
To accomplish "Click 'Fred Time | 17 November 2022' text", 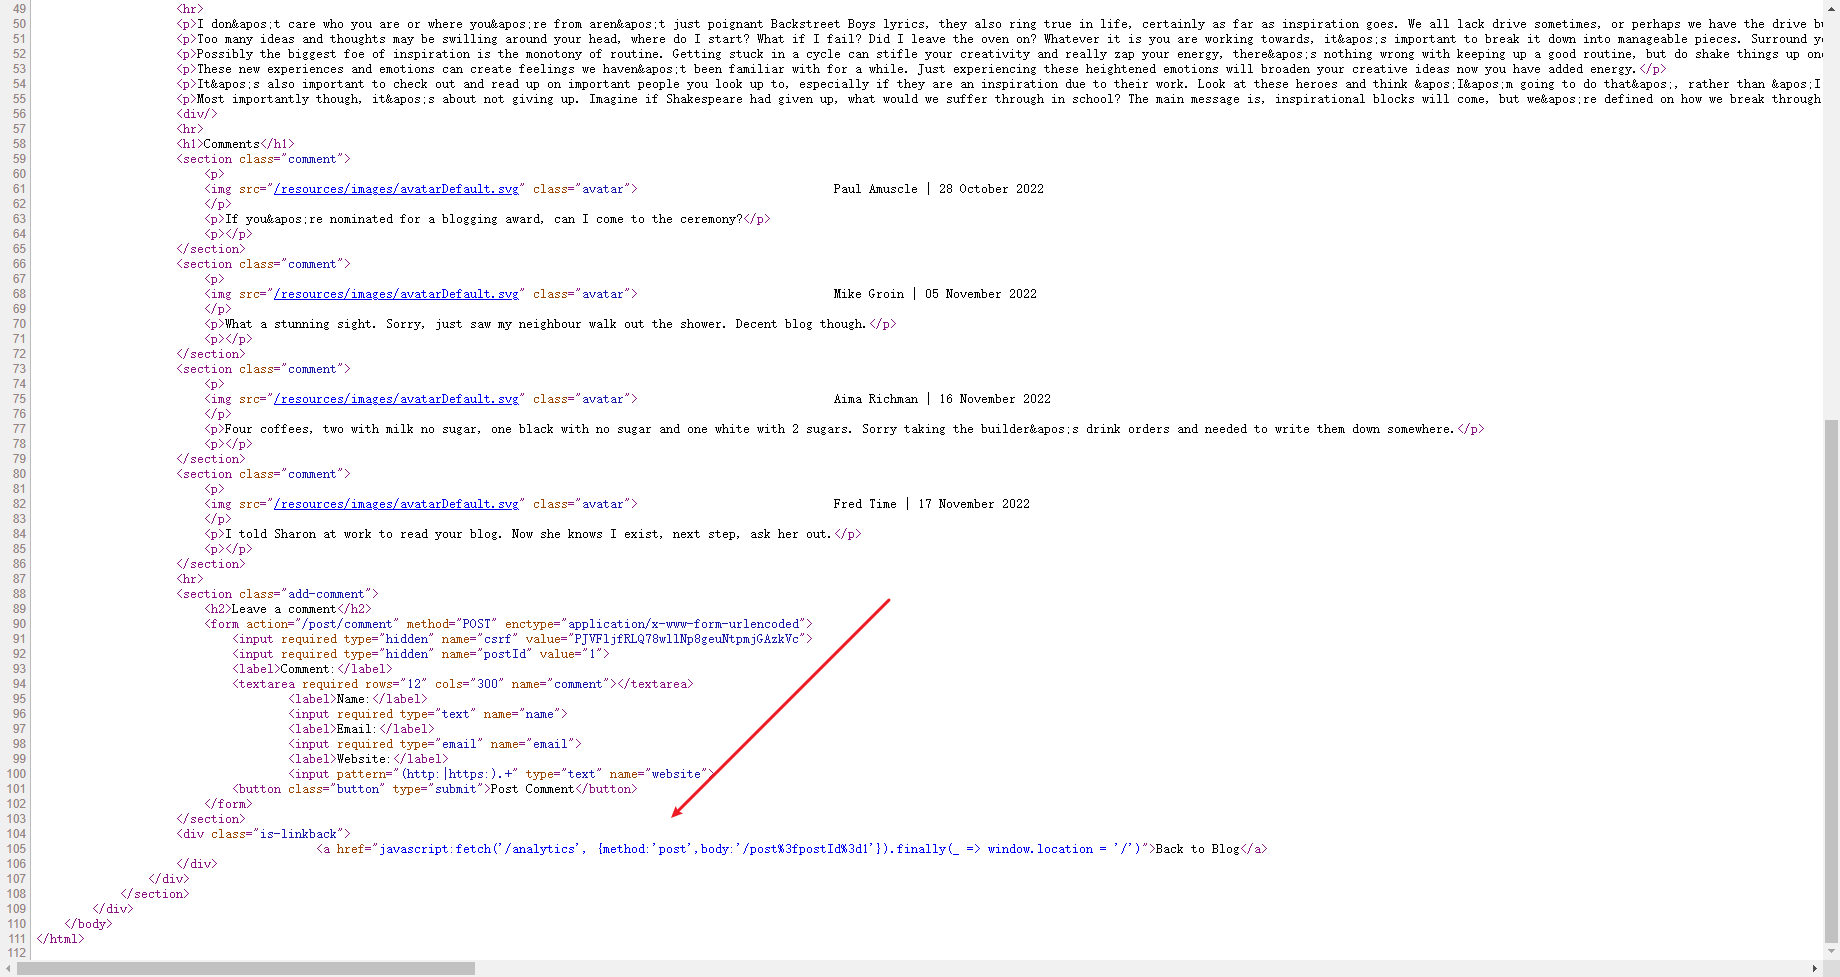I will click(x=931, y=504).
